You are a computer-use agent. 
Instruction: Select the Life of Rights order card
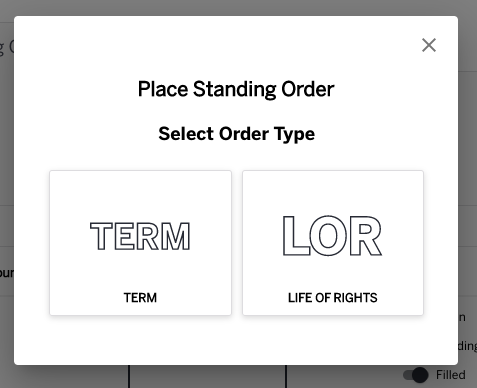[333, 243]
